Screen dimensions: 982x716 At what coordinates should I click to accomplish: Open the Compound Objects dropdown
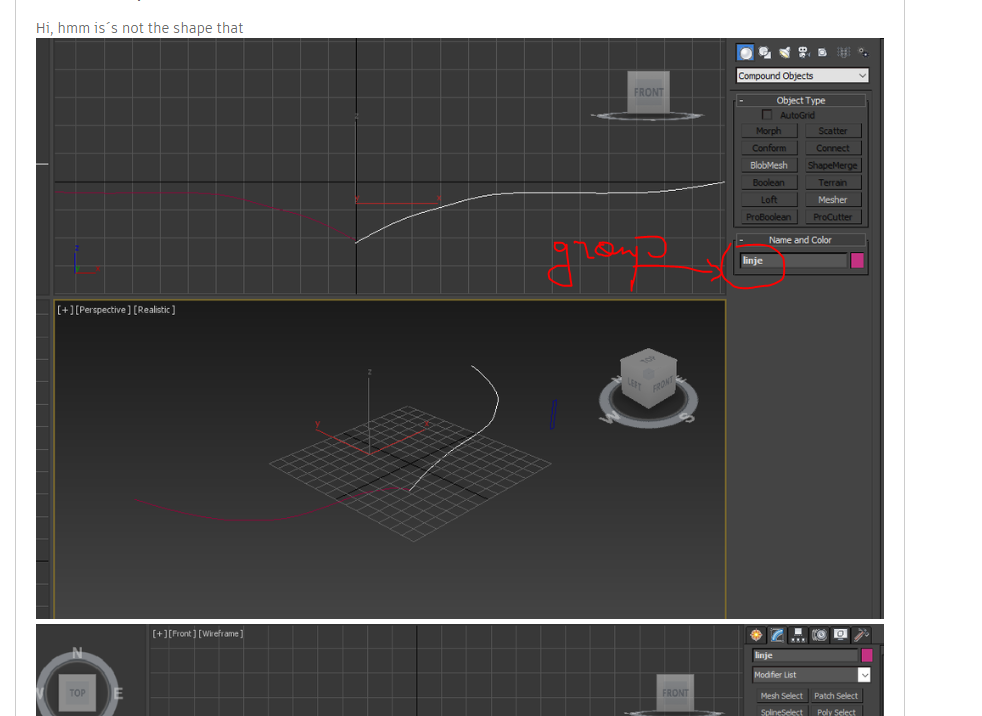[x=800, y=75]
